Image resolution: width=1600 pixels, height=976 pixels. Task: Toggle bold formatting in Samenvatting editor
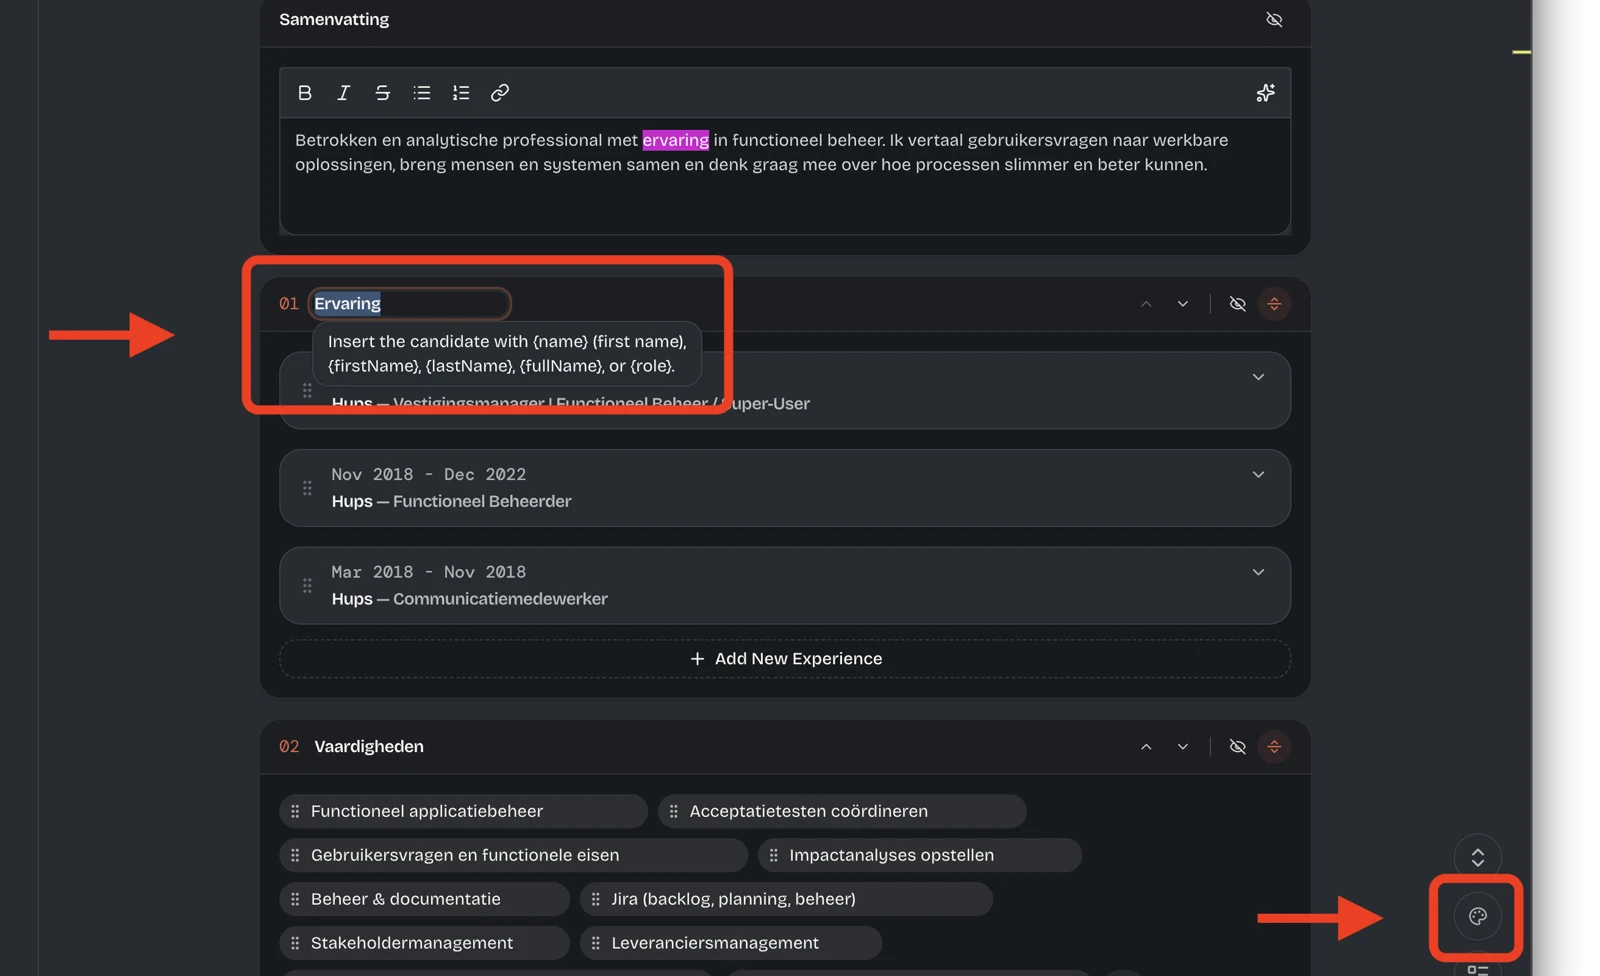tap(305, 93)
